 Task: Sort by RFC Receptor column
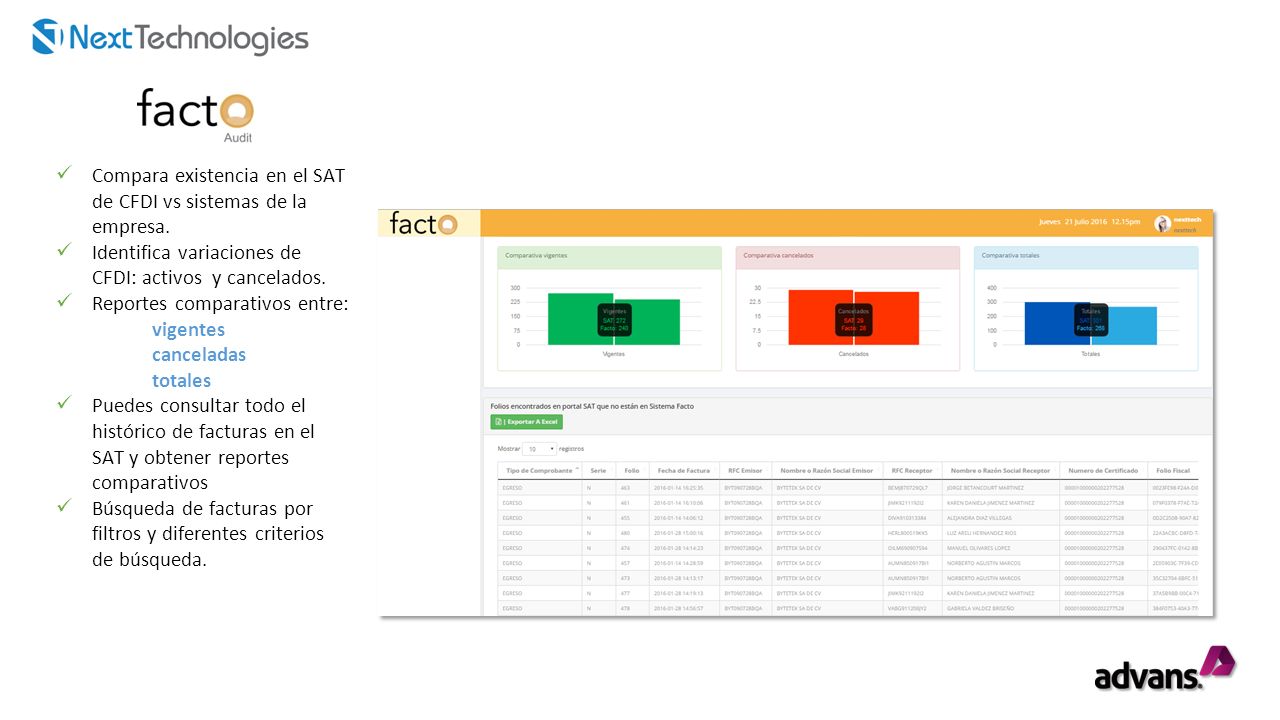pos(911,470)
